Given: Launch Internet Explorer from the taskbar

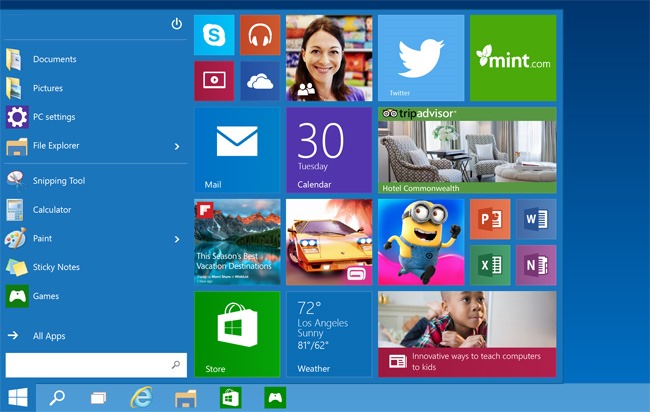Looking at the screenshot, I should pyautogui.click(x=141, y=397).
